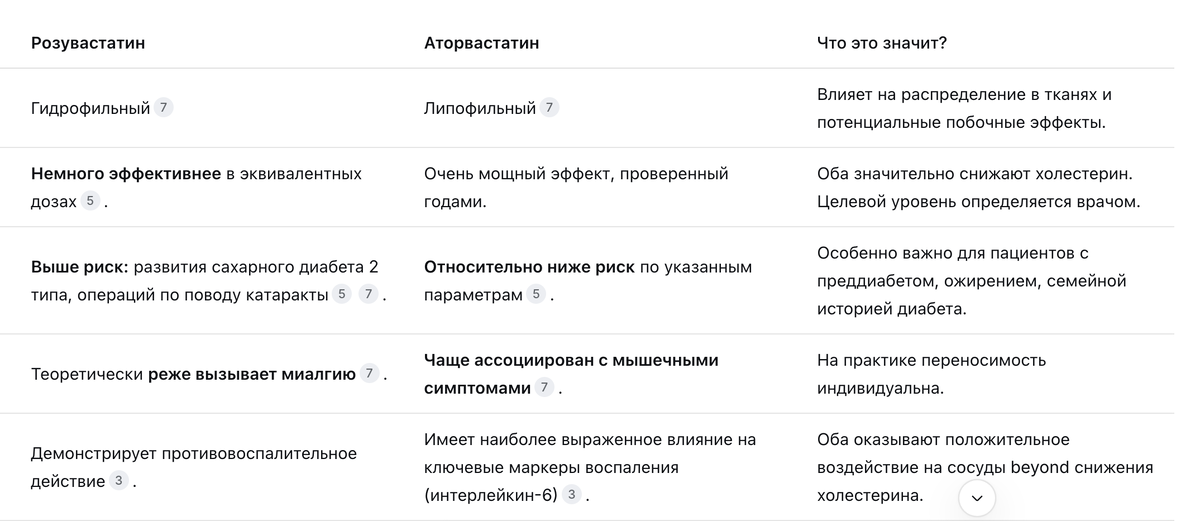Click citation badge 7 next to Гидрофильный
Viewport: 1200px width, 521px height.
click(164, 108)
